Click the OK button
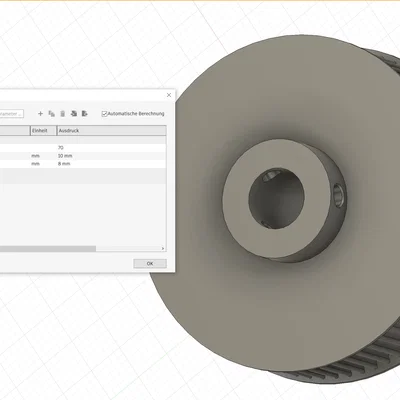 [x=150, y=264]
